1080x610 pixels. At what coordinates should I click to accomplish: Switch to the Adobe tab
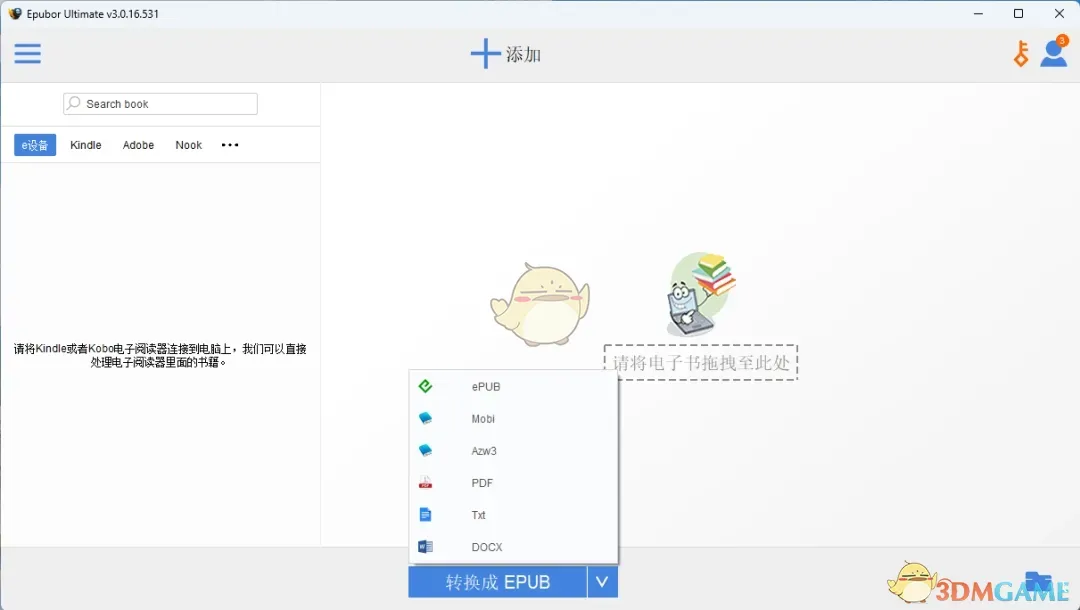point(138,145)
